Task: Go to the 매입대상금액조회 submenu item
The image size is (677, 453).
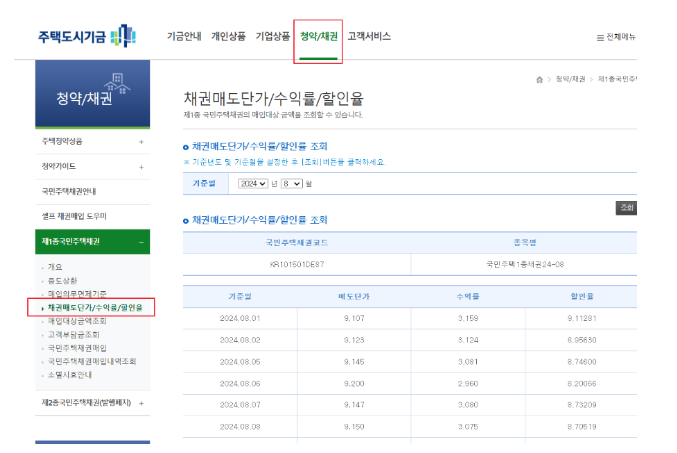Action: tap(77, 321)
